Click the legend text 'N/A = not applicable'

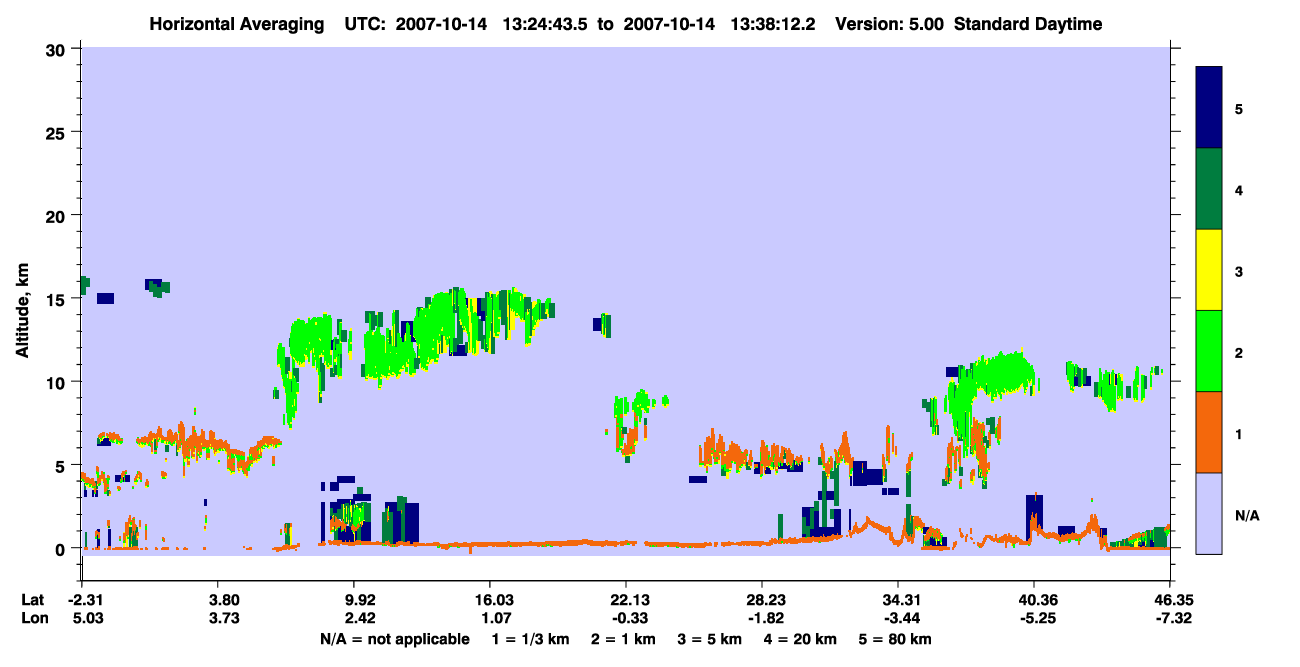(x=394, y=639)
